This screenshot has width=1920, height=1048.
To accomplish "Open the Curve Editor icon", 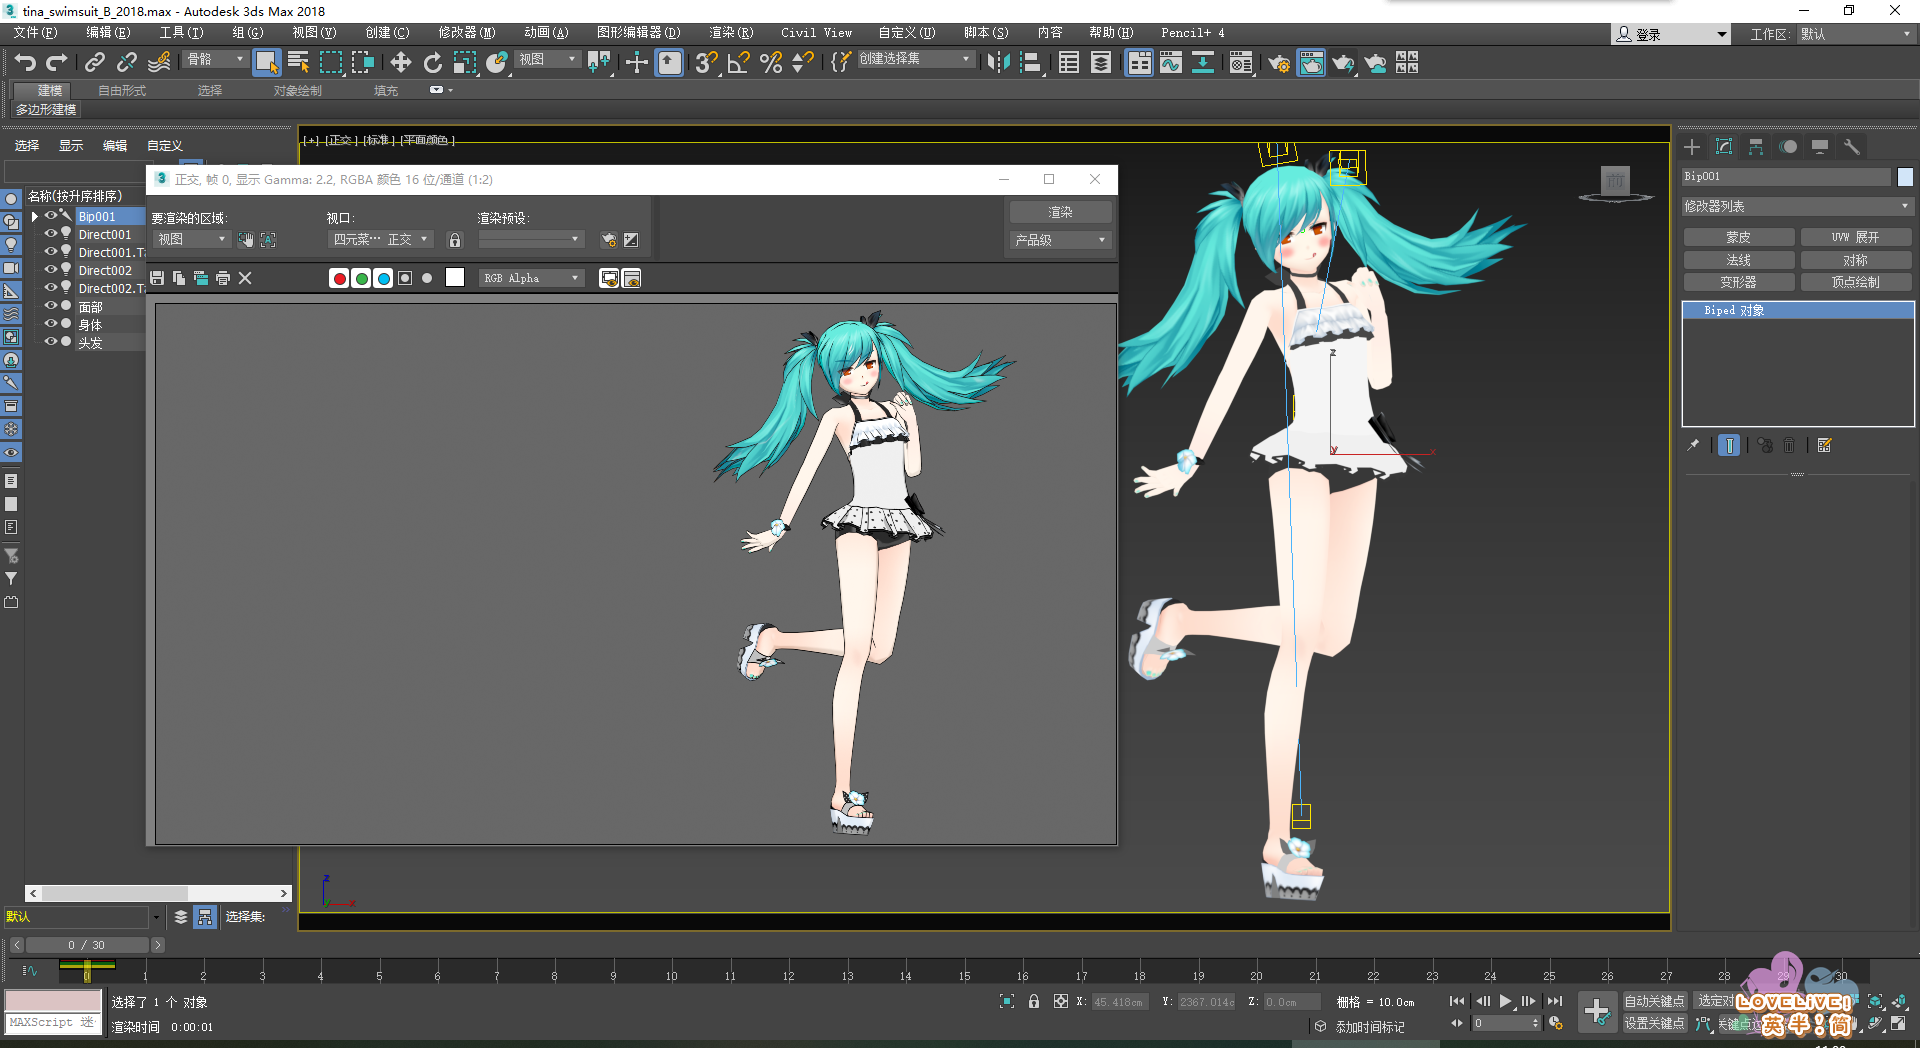I will (x=1171, y=63).
